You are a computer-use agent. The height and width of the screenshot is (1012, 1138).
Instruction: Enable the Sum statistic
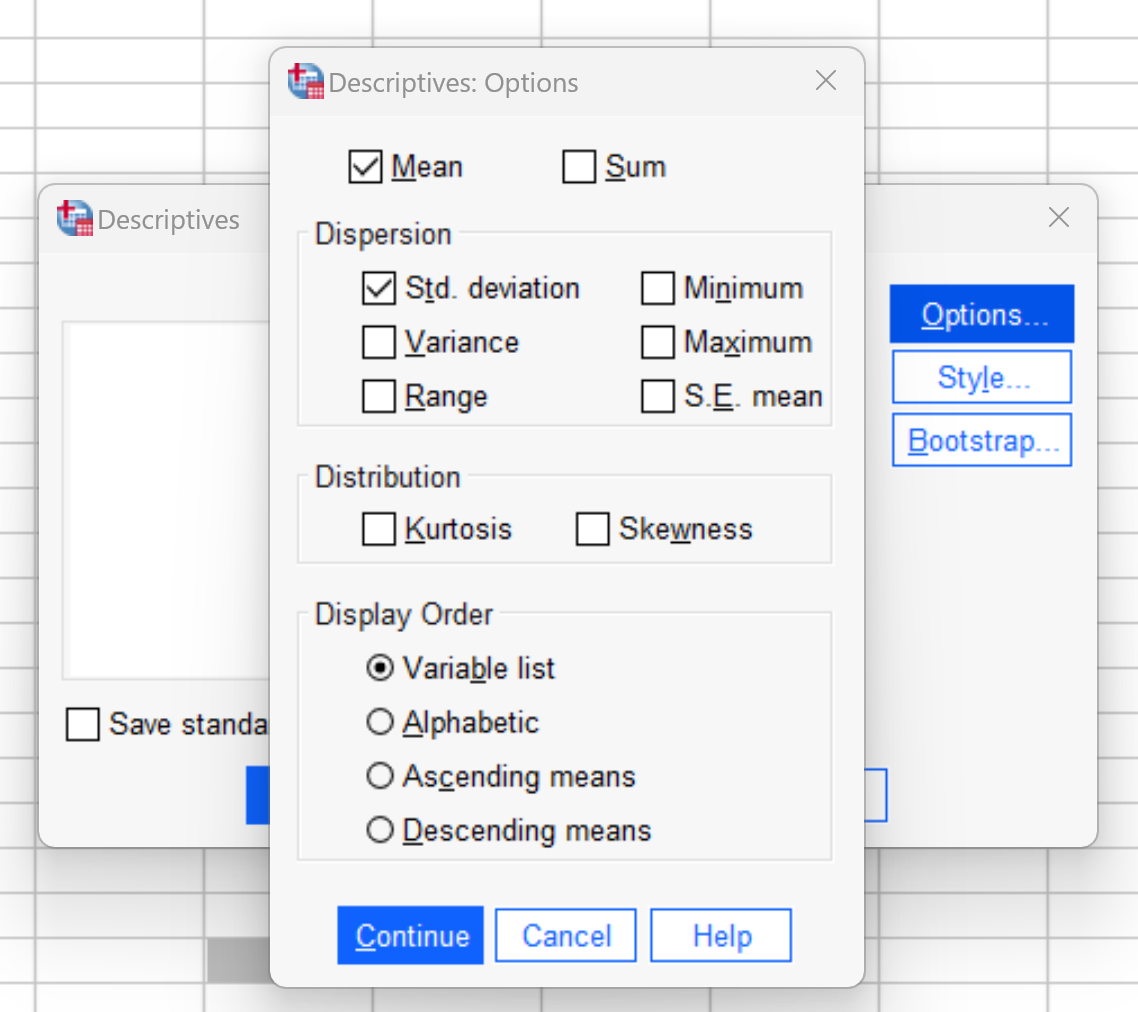pyautogui.click(x=578, y=167)
